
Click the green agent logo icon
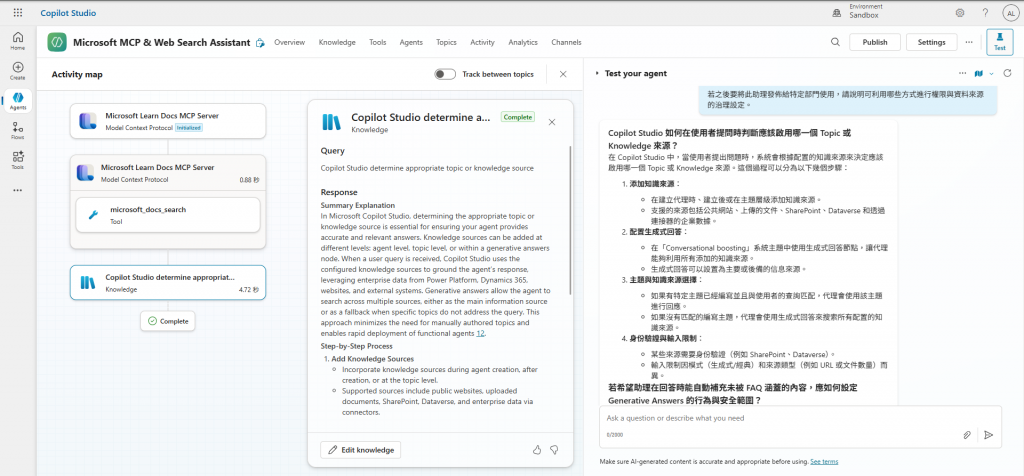click(x=57, y=42)
